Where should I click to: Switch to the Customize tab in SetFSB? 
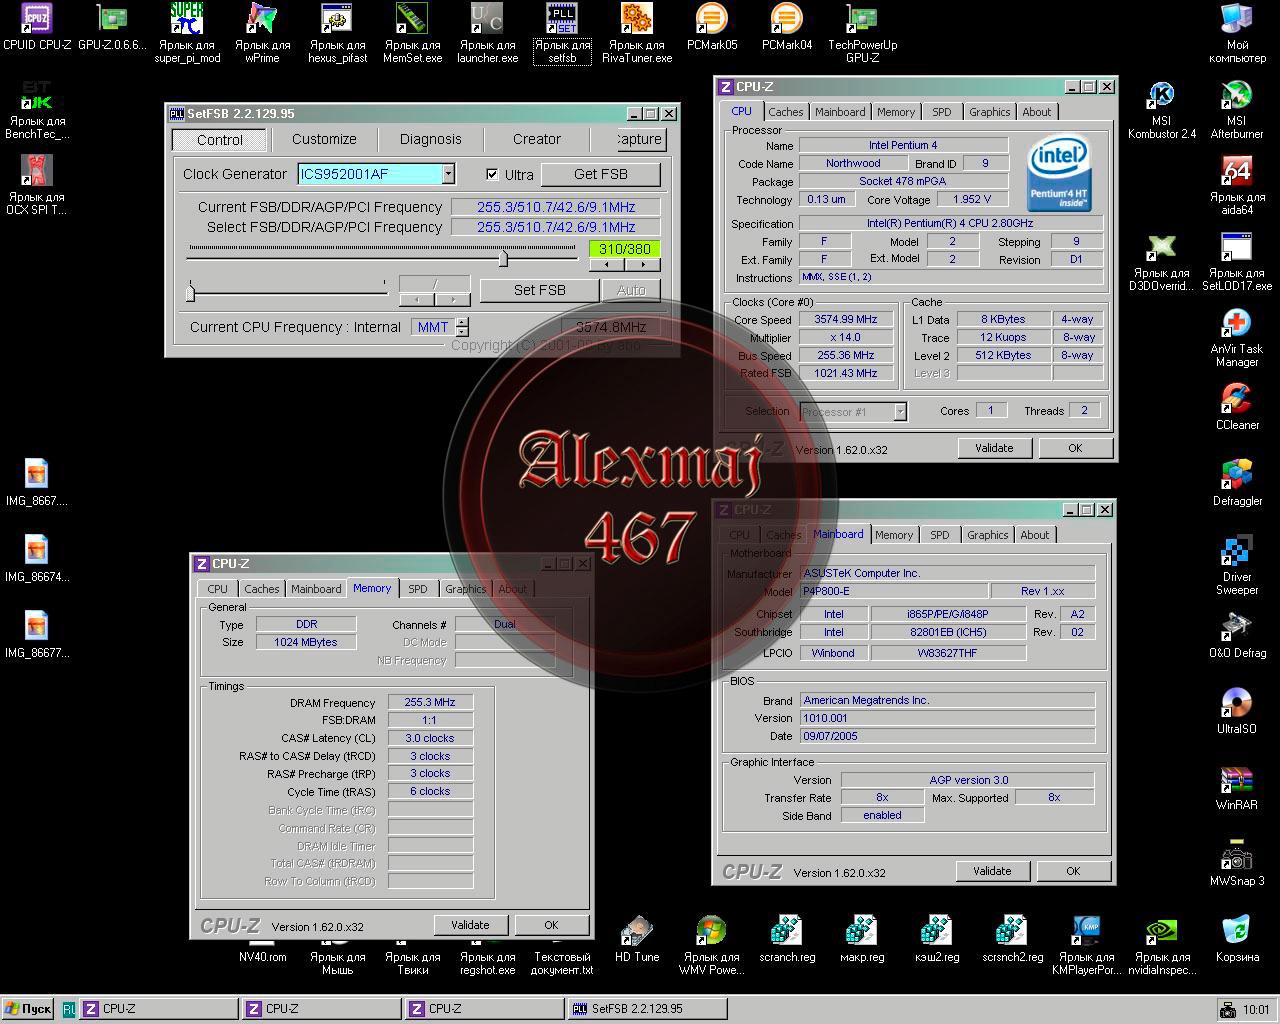(324, 139)
